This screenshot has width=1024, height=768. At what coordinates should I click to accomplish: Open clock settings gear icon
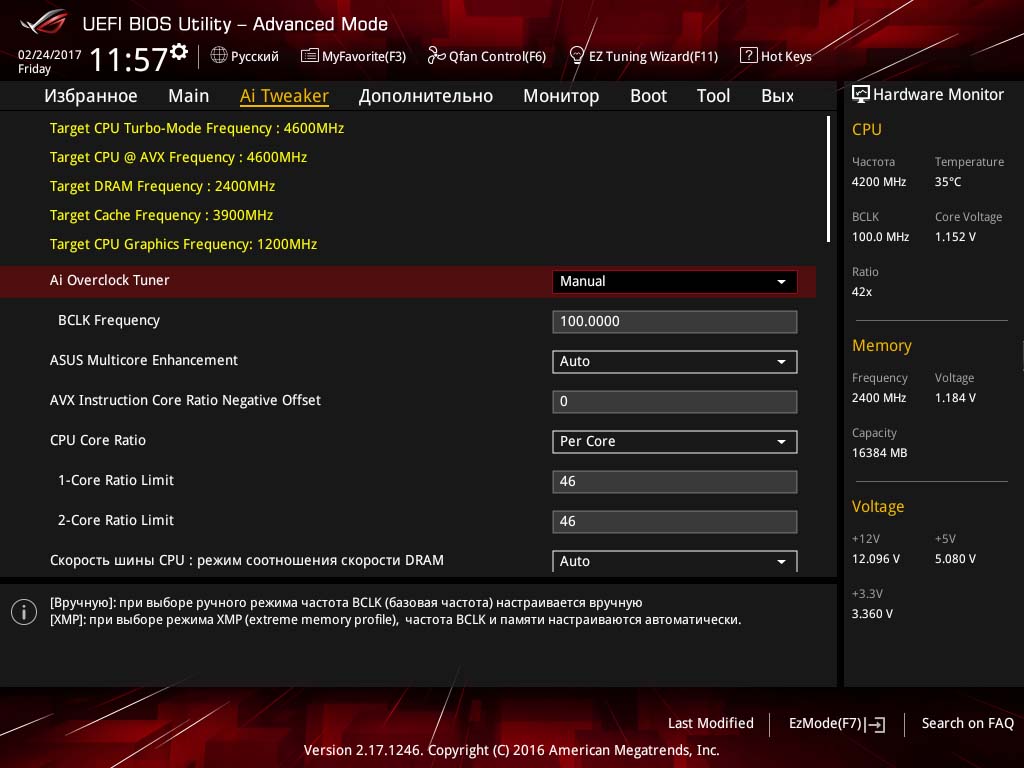(x=179, y=52)
